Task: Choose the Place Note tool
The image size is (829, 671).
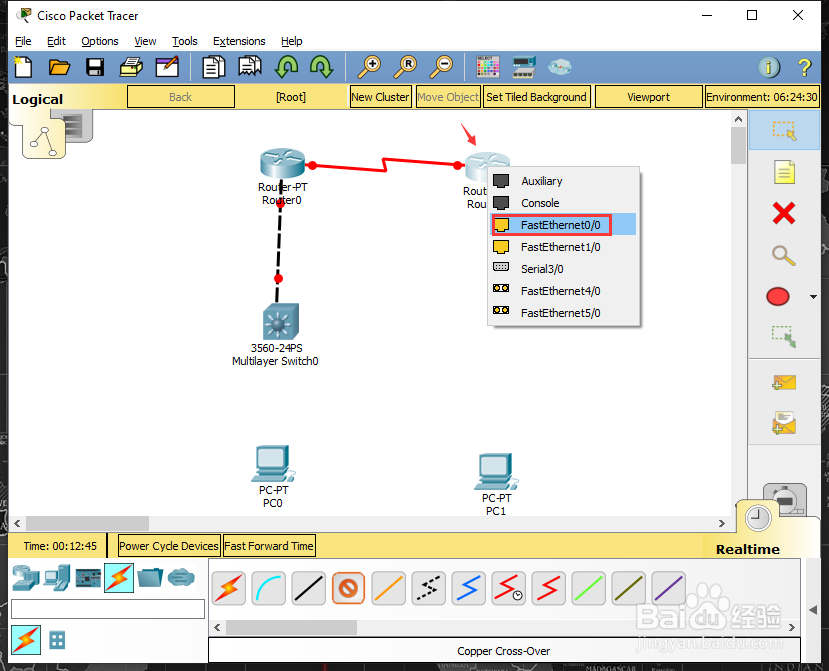Action: pos(784,172)
